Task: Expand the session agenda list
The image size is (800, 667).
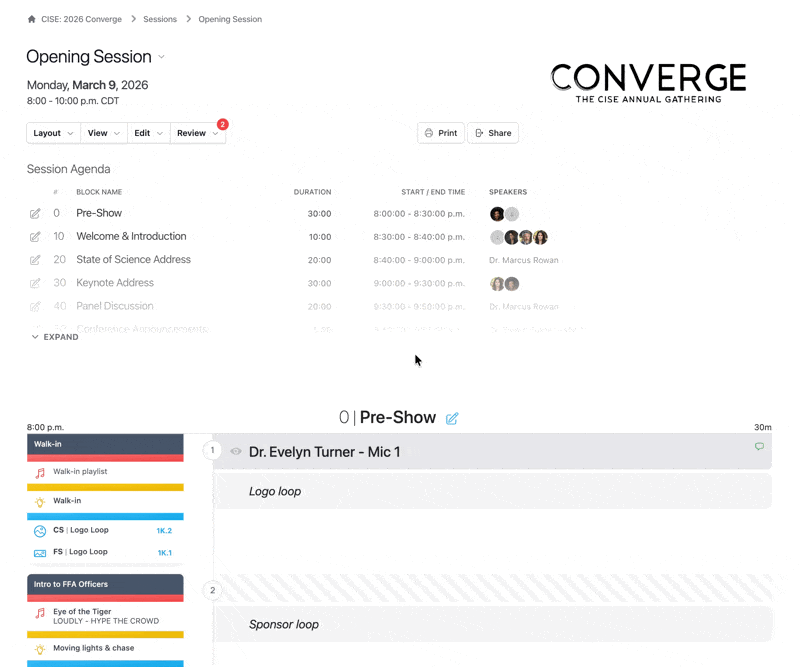Action: tap(54, 337)
